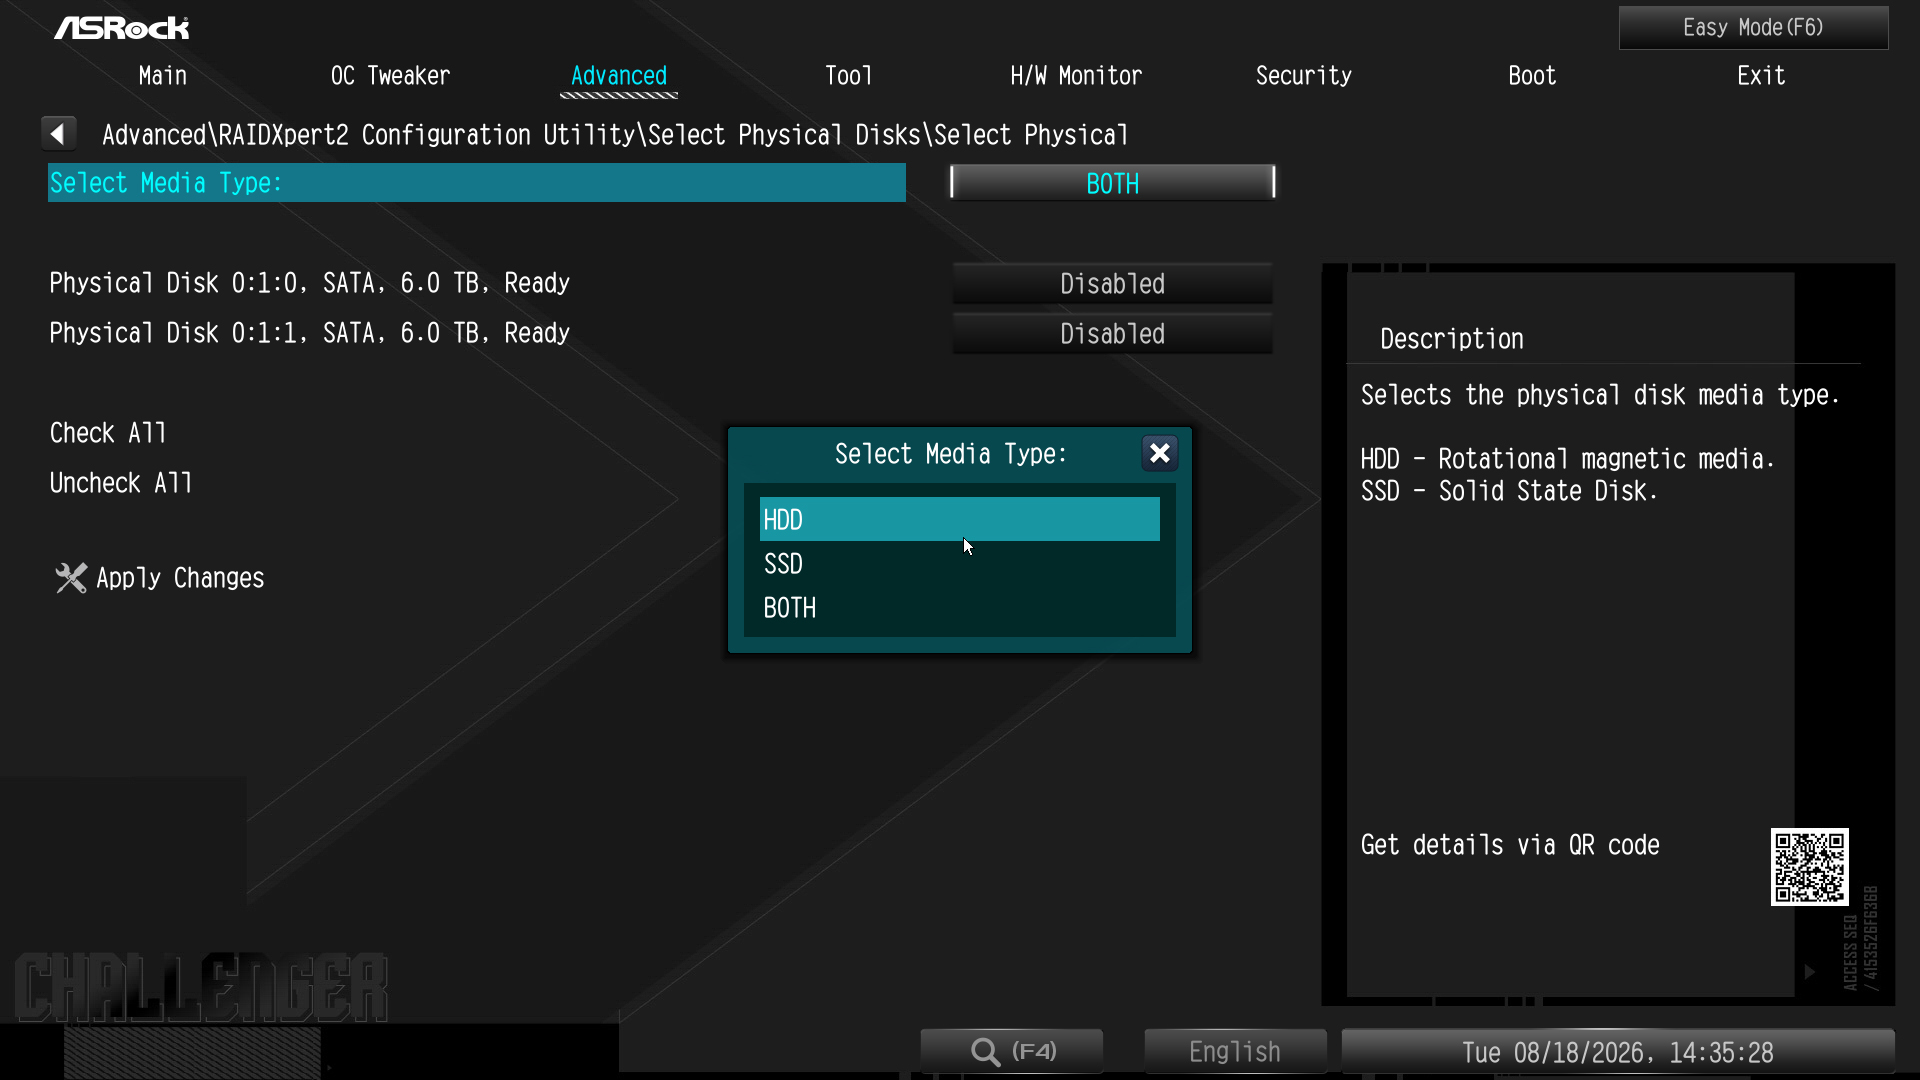Click the small arrow at description panel bottom

click(x=1809, y=972)
